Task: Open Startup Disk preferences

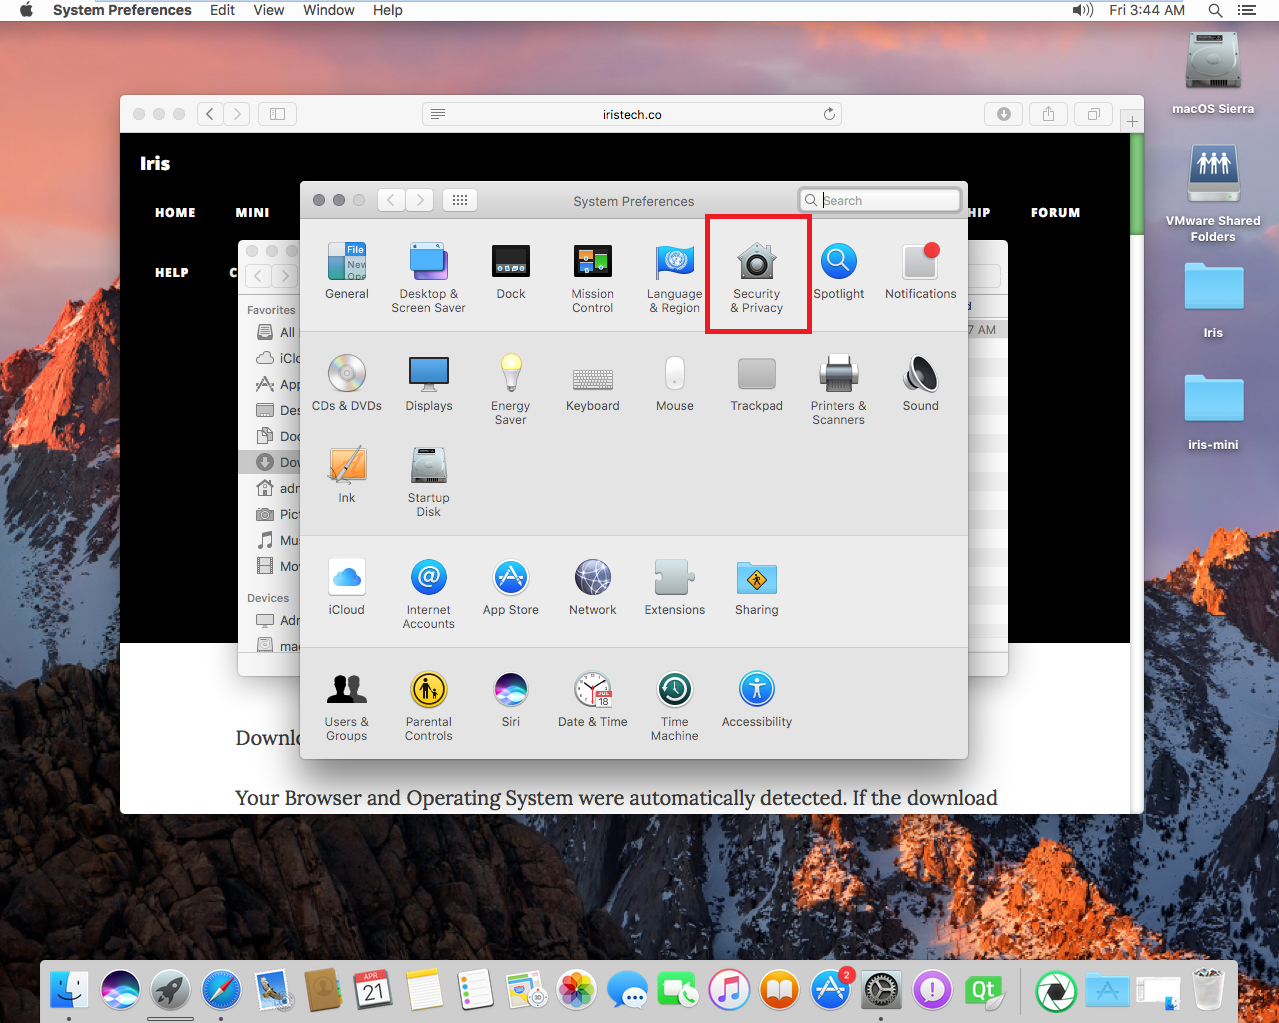Action: click(429, 482)
